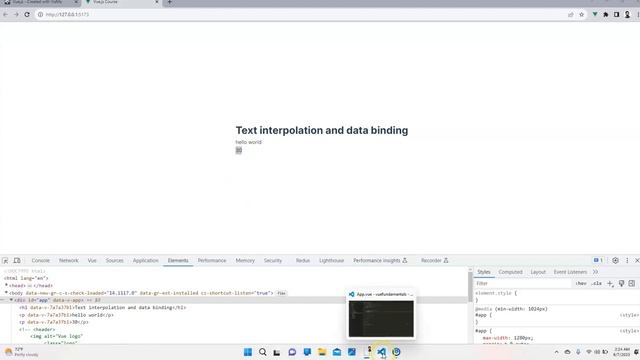
Task: Click the page heading Text interpolation
Action: click(322, 130)
